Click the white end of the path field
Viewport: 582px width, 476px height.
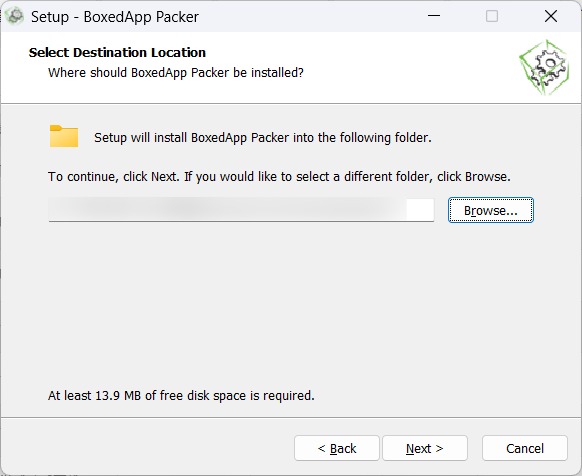[420, 210]
